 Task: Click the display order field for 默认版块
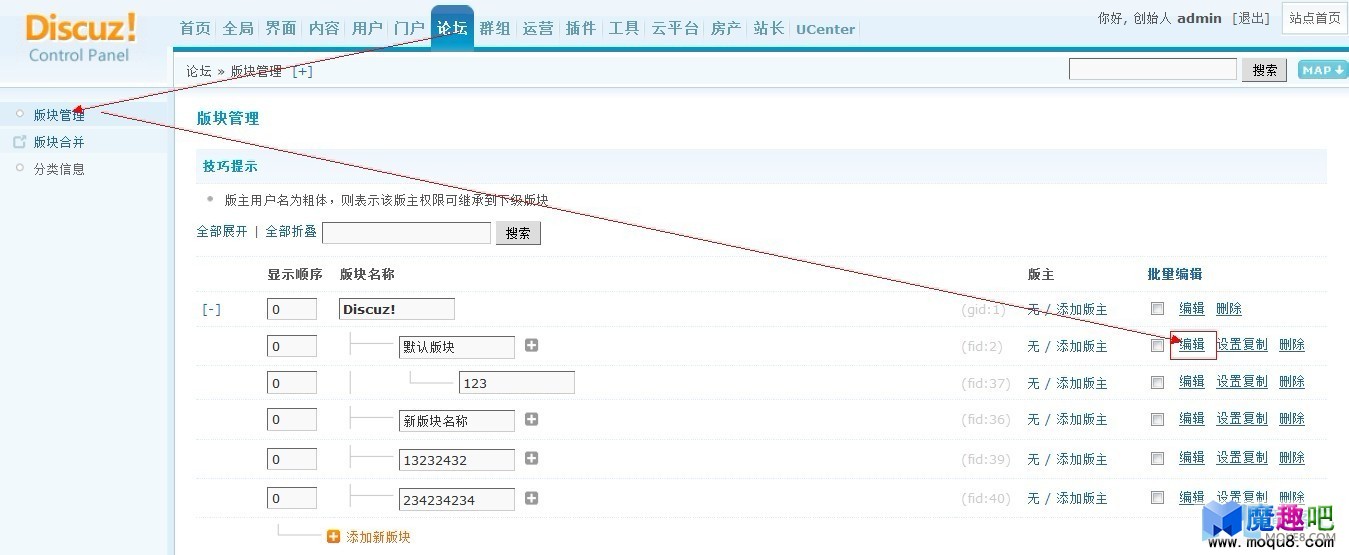292,346
